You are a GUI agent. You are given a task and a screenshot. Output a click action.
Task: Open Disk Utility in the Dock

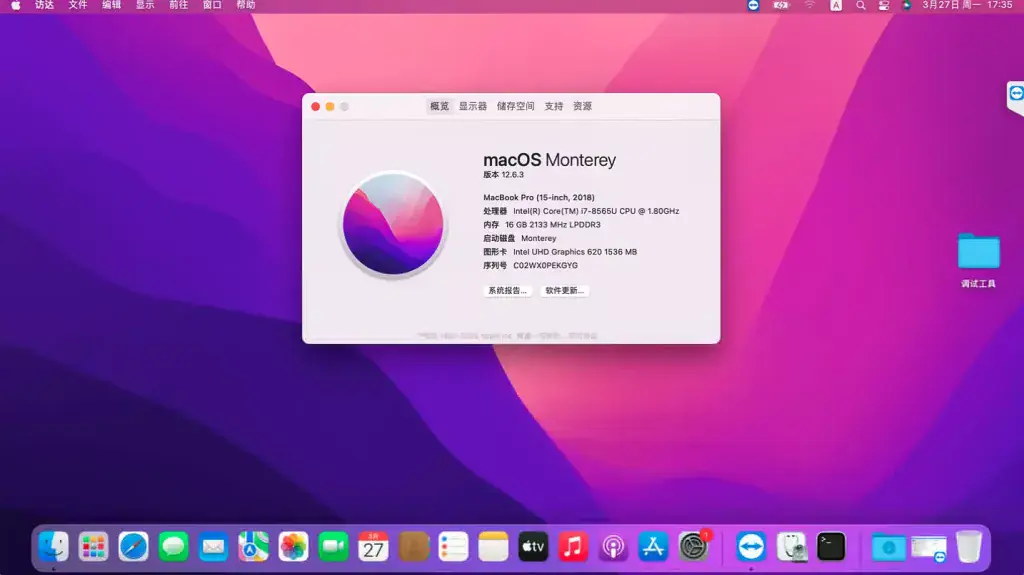click(792, 547)
